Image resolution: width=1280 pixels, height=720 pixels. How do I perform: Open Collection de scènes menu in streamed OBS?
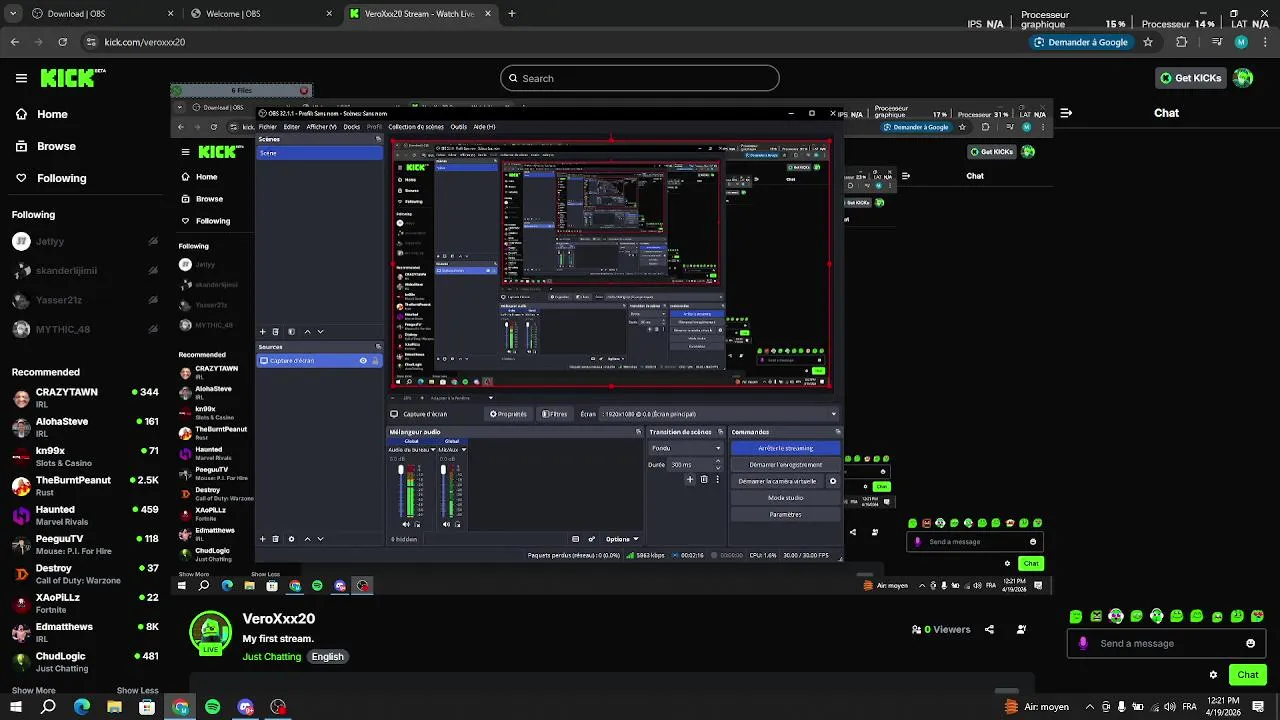coord(416,127)
